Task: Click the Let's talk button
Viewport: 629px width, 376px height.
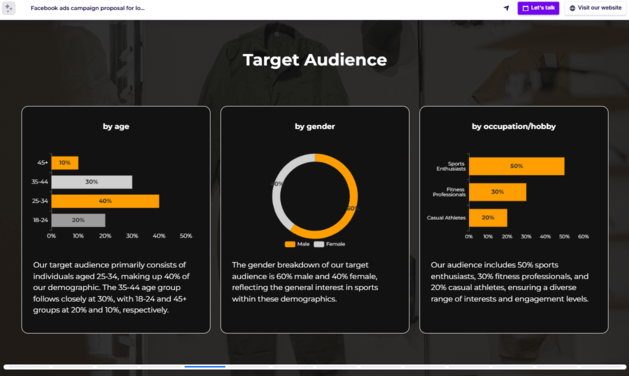Action: tap(538, 8)
